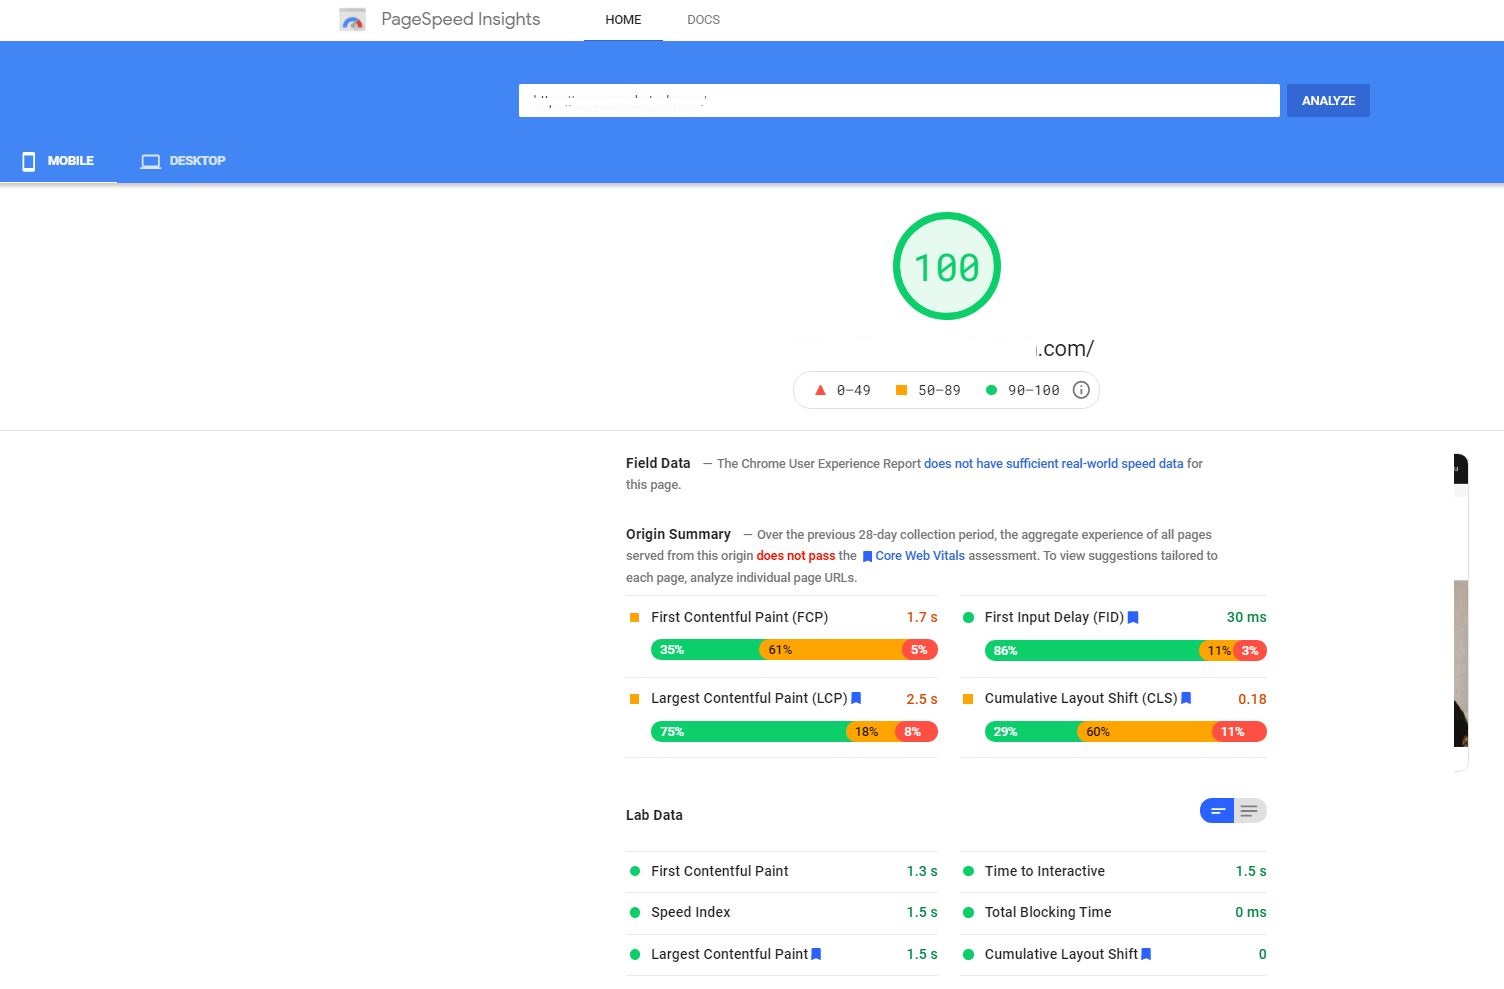Switch Lab Data to expanded list view
The width and height of the screenshot is (1504, 989).
1250,811
